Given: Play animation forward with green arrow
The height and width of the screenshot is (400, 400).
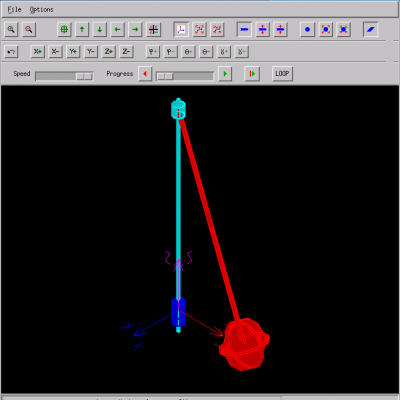Looking at the screenshot, I should (x=225, y=74).
